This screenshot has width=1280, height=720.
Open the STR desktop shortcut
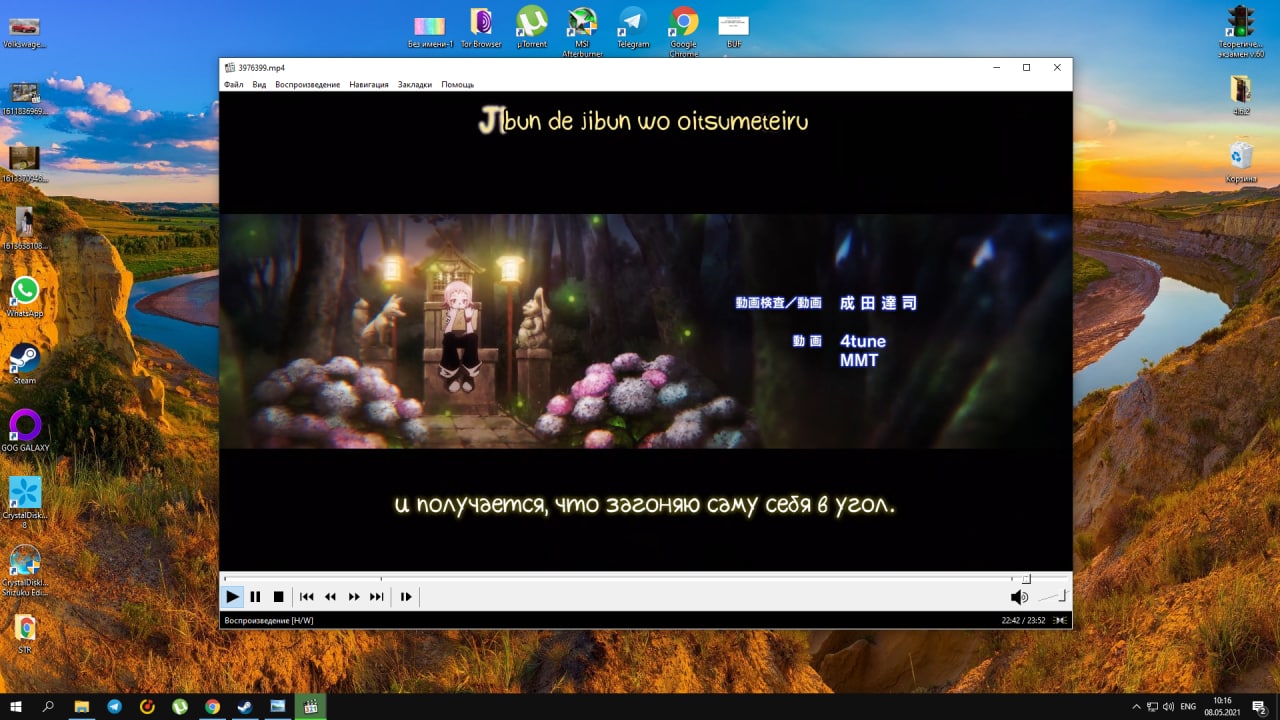pyautogui.click(x=25, y=633)
